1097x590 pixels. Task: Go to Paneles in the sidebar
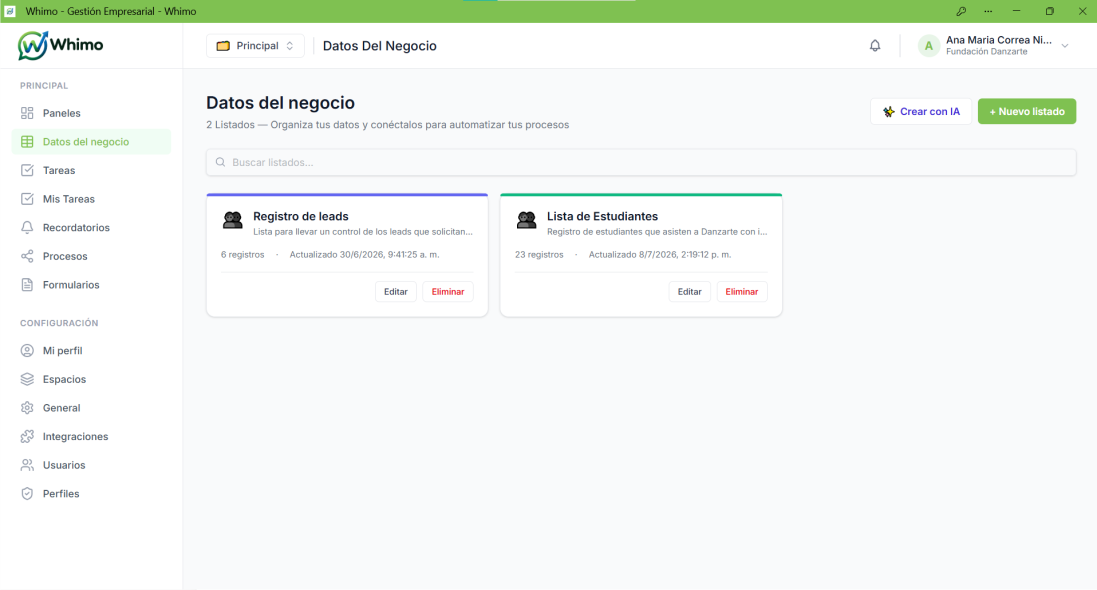click(92, 113)
